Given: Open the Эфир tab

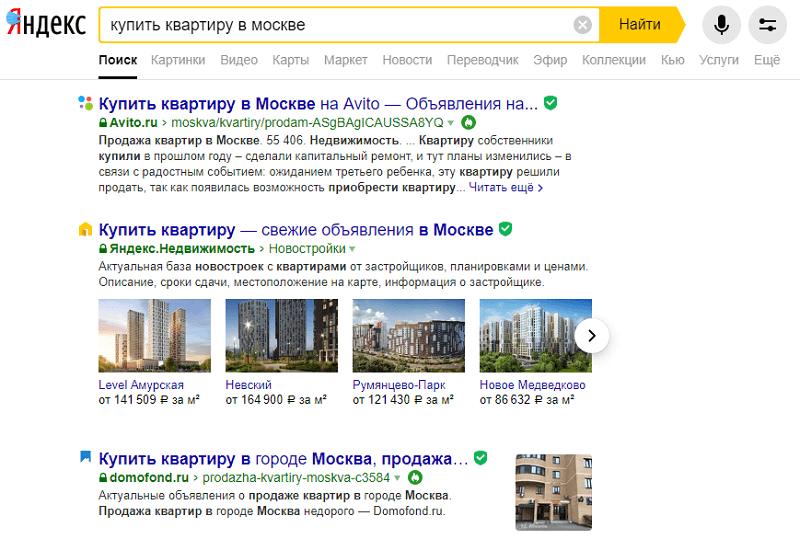Looking at the screenshot, I should pyautogui.click(x=550, y=60).
